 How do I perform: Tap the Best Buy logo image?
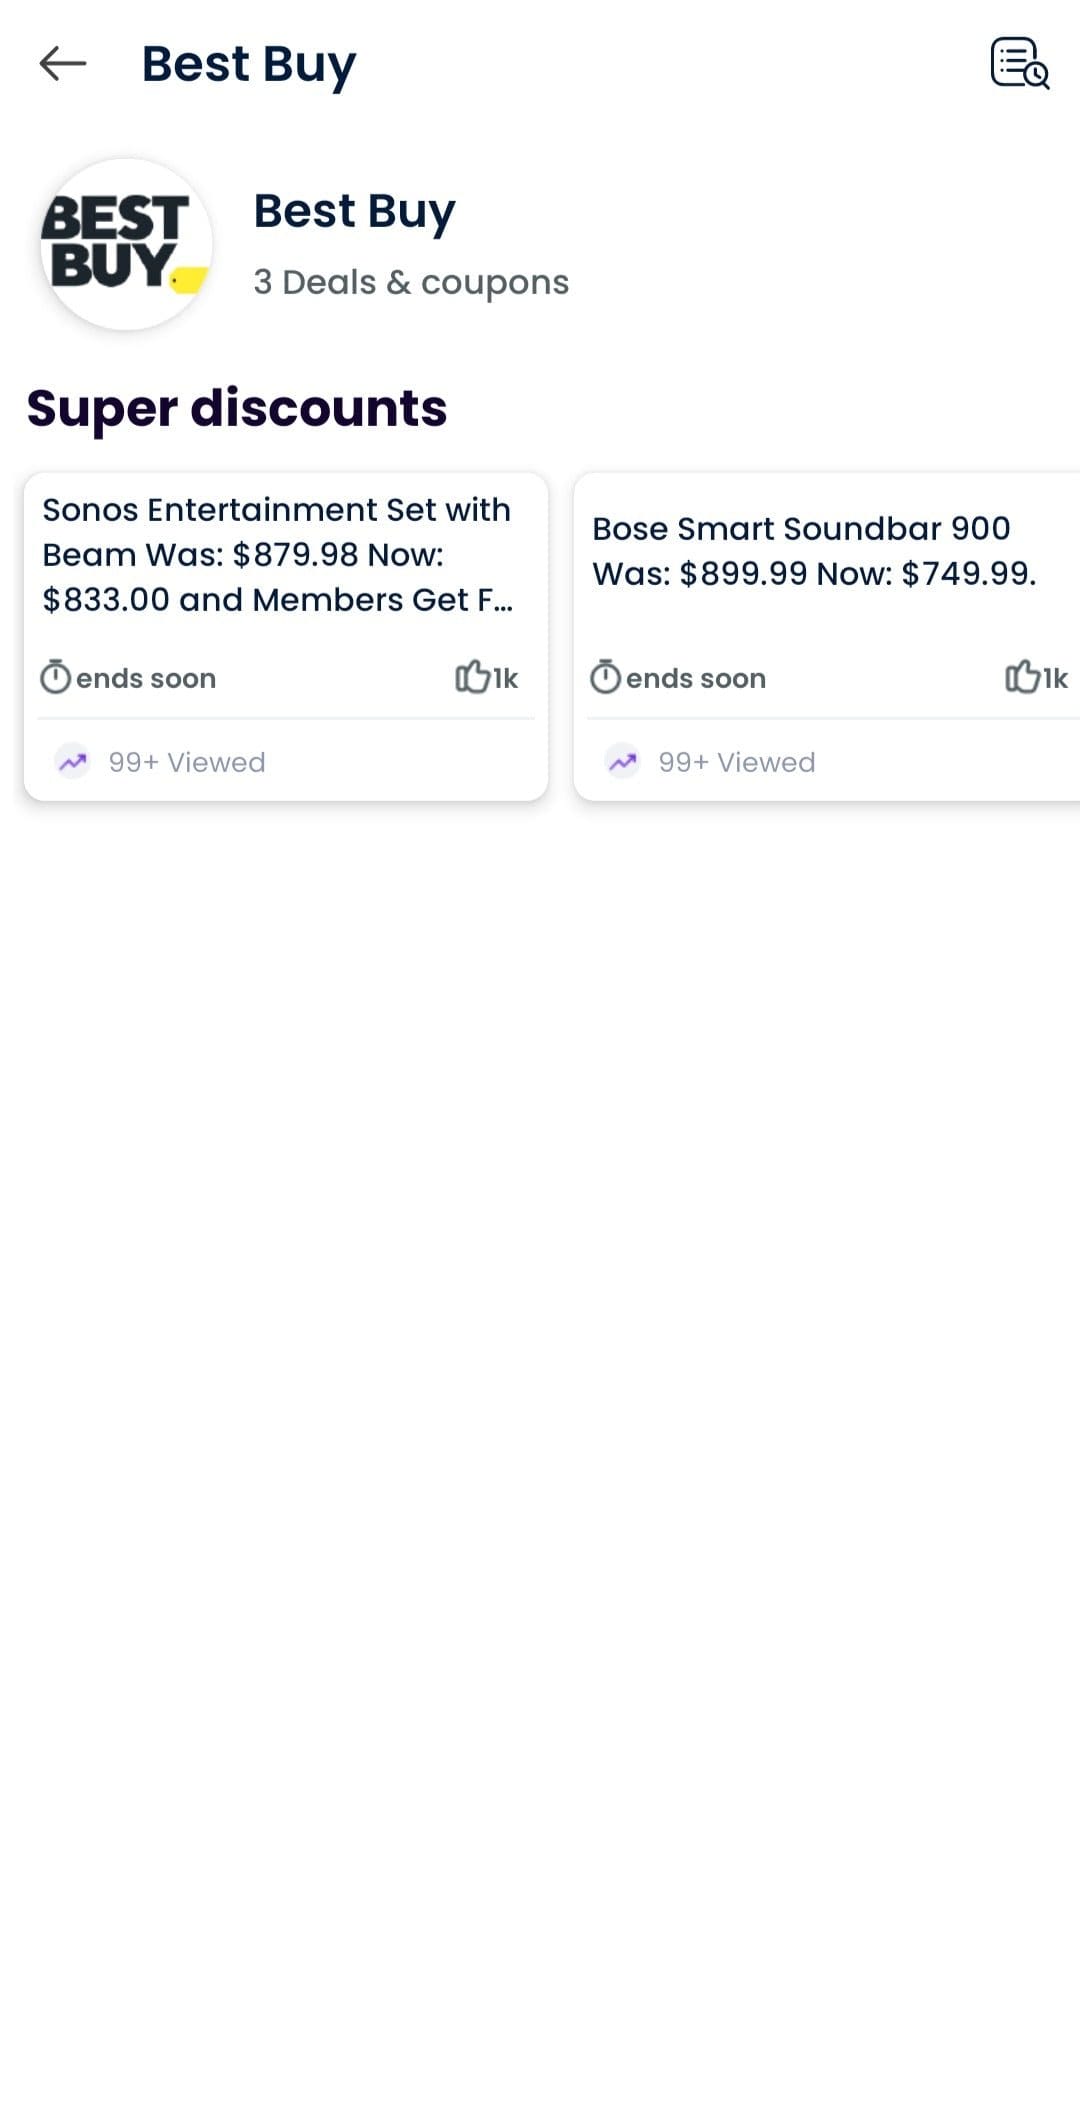pyautogui.click(x=126, y=244)
